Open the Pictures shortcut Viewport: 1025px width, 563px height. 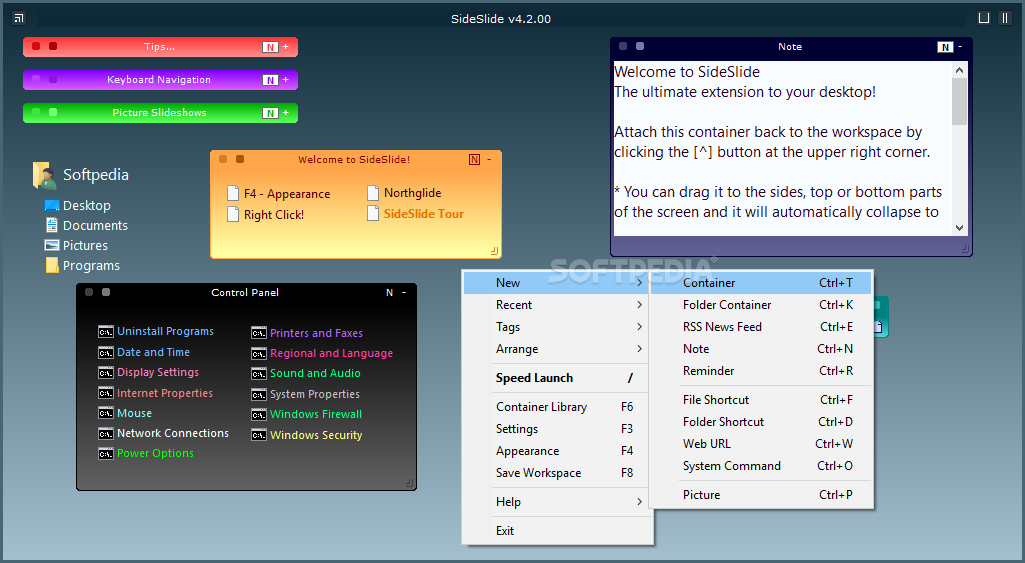(76, 245)
